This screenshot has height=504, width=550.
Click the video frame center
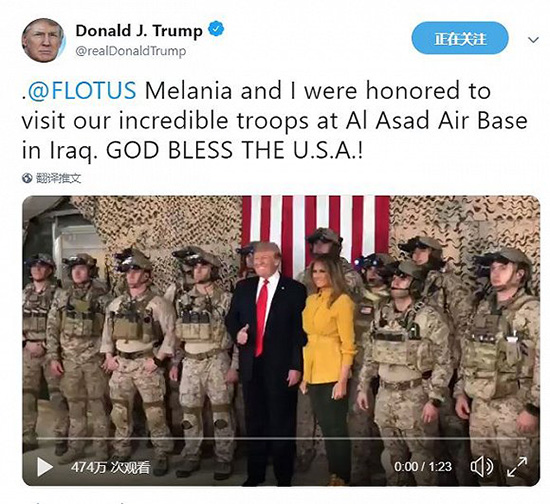point(281,341)
